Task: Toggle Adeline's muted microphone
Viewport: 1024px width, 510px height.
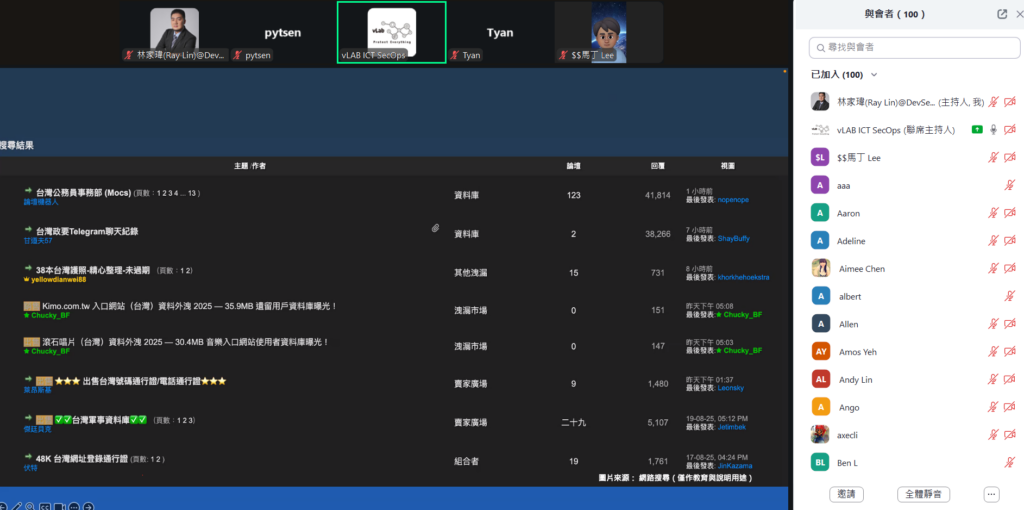Action: 993,241
